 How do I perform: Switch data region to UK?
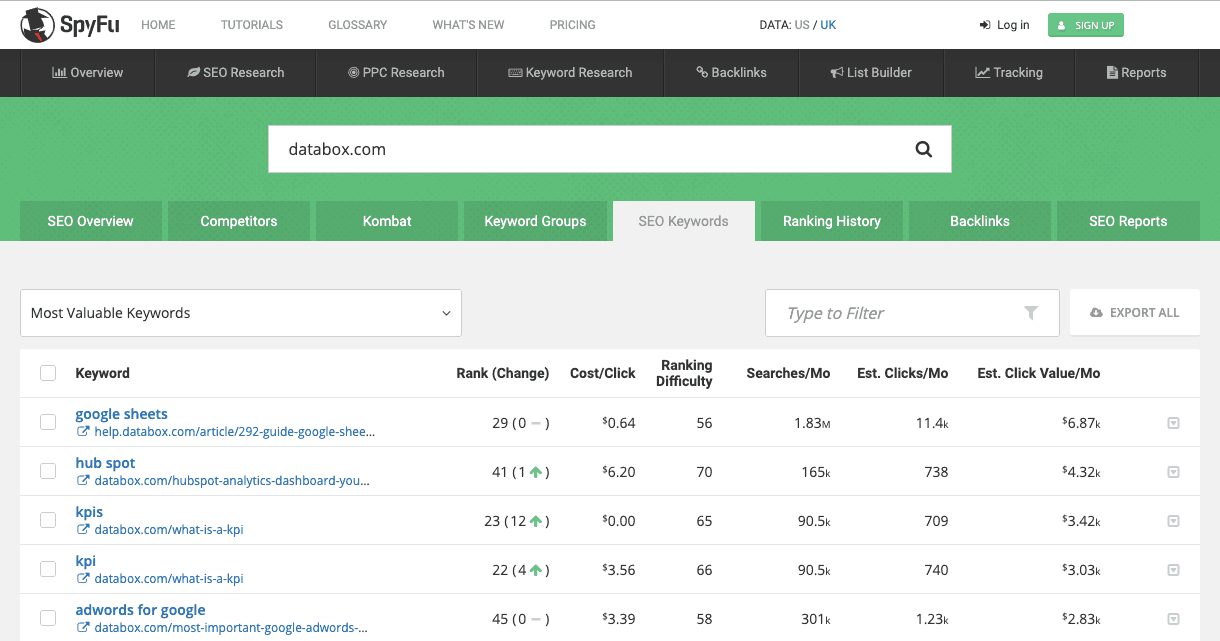pos(828,25)
